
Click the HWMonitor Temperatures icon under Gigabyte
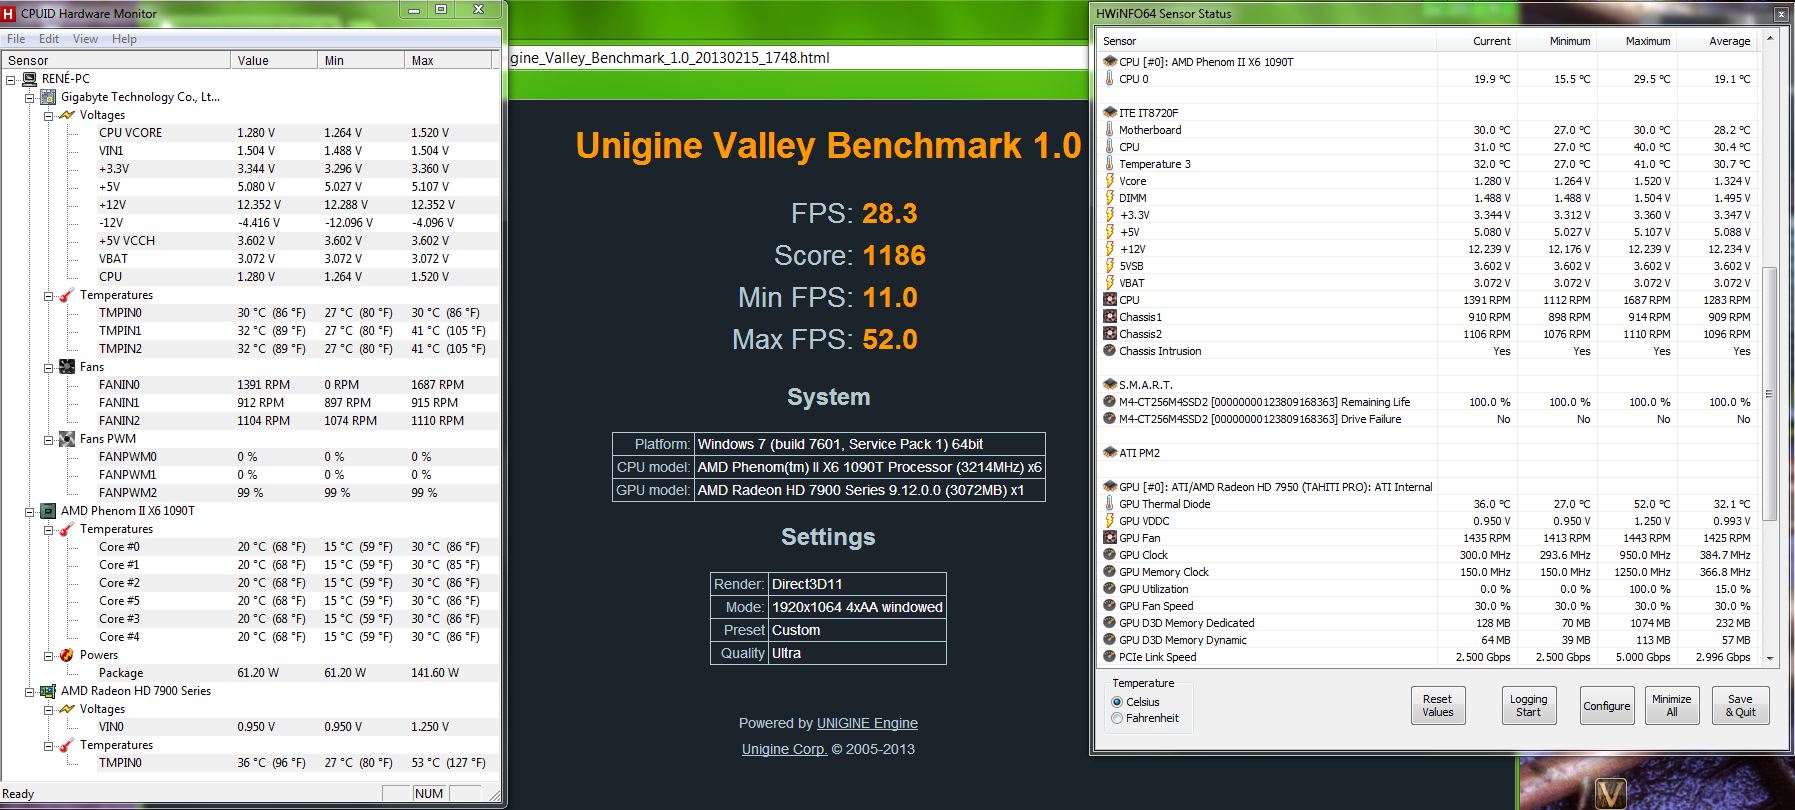point(67,295)
